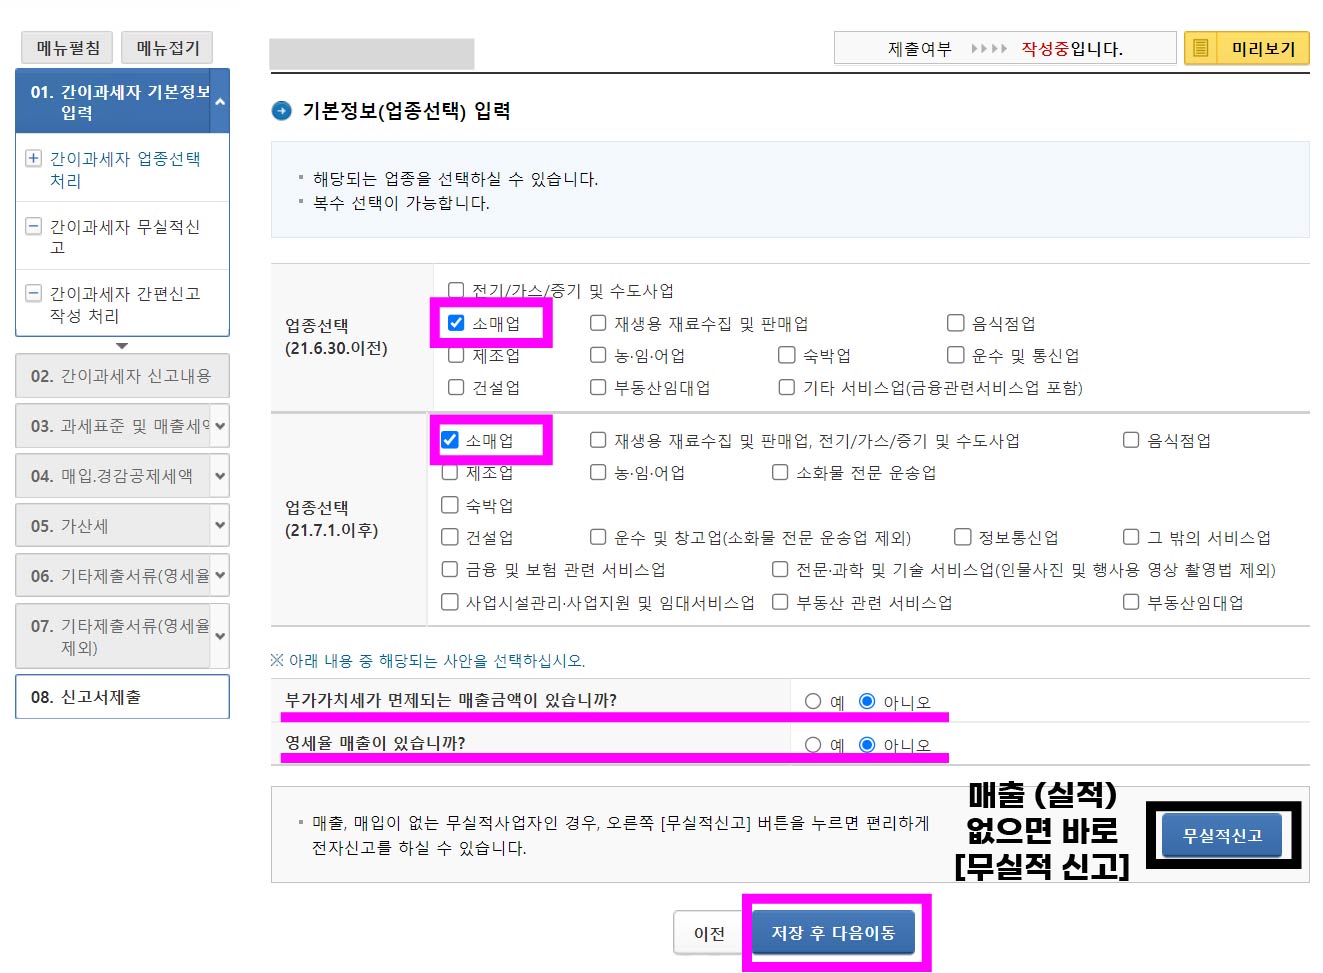Click the 메뉴접기 menu option
1323x973 pixels.
pos(166,47)
